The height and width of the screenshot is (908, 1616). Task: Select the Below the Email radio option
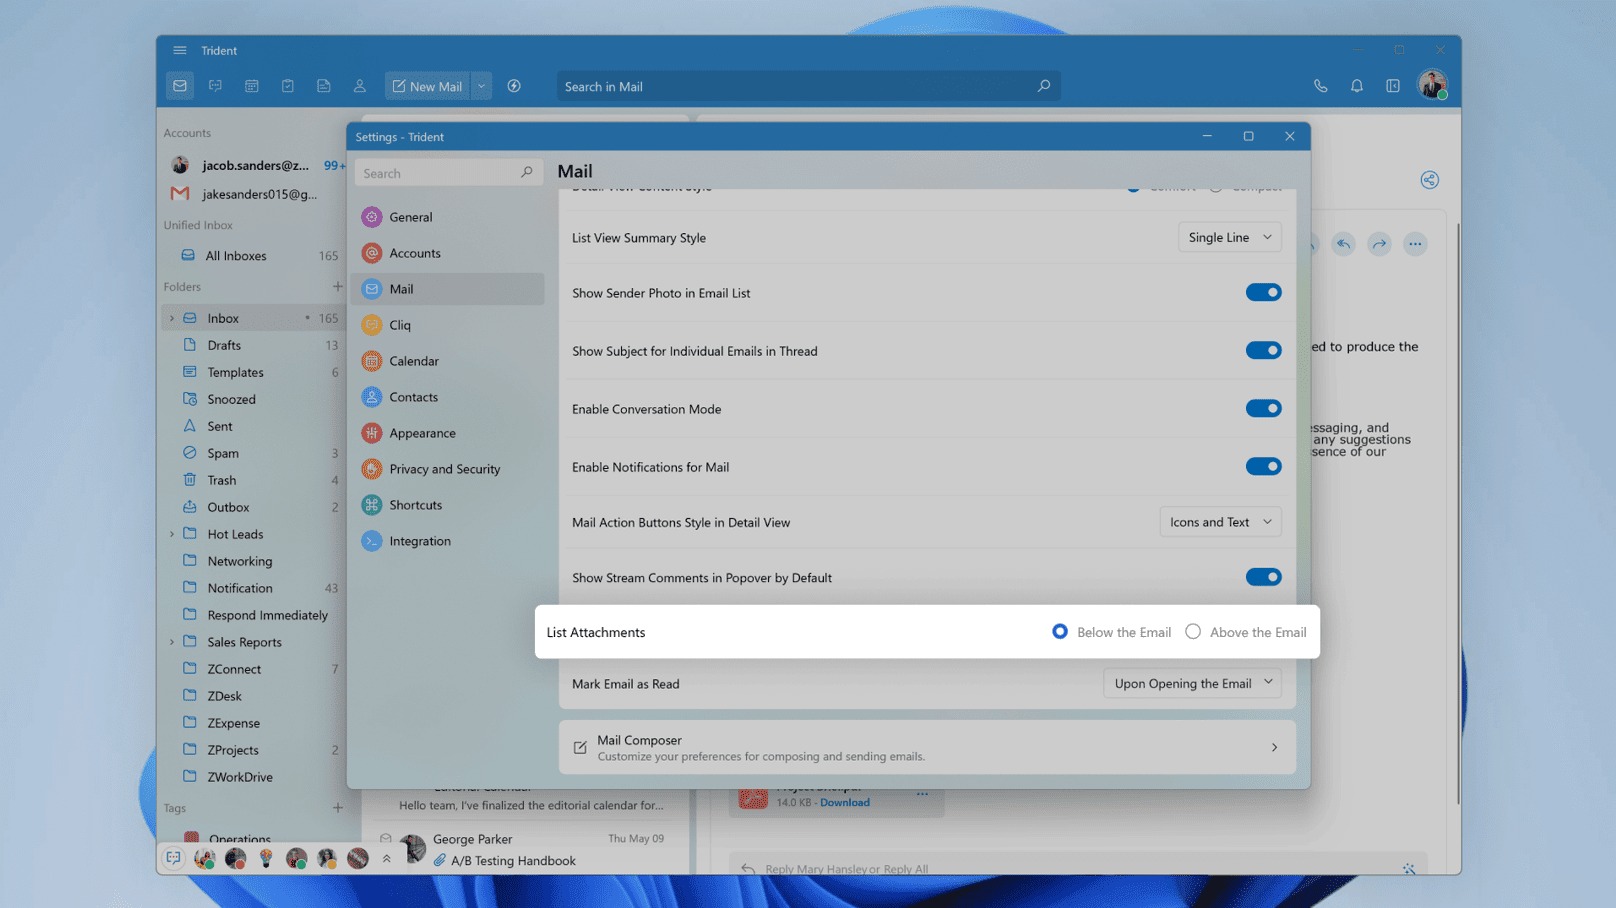coord(1060,632)
